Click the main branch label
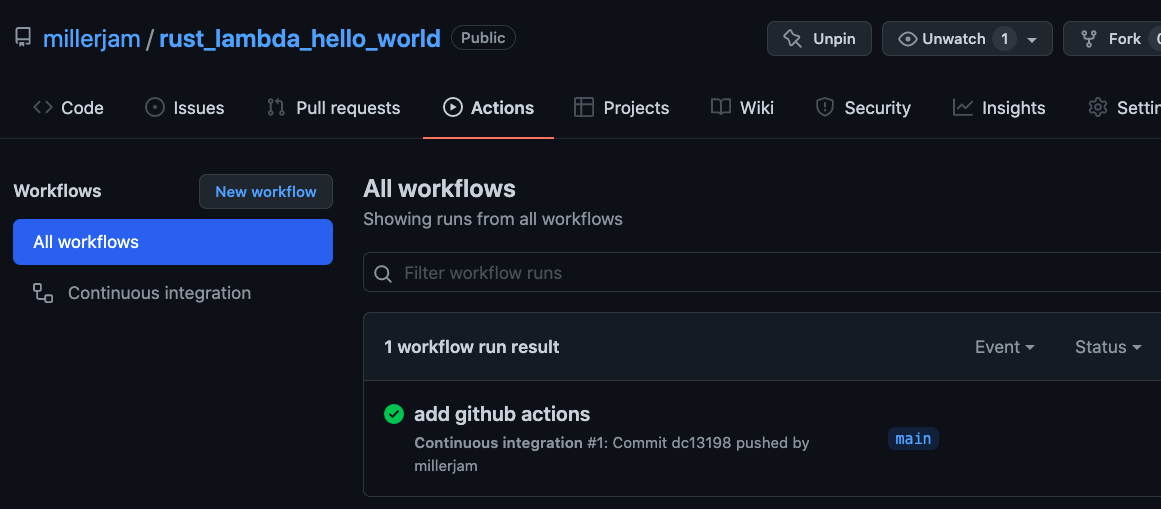The image size is (1161, 509). [913, 439]
